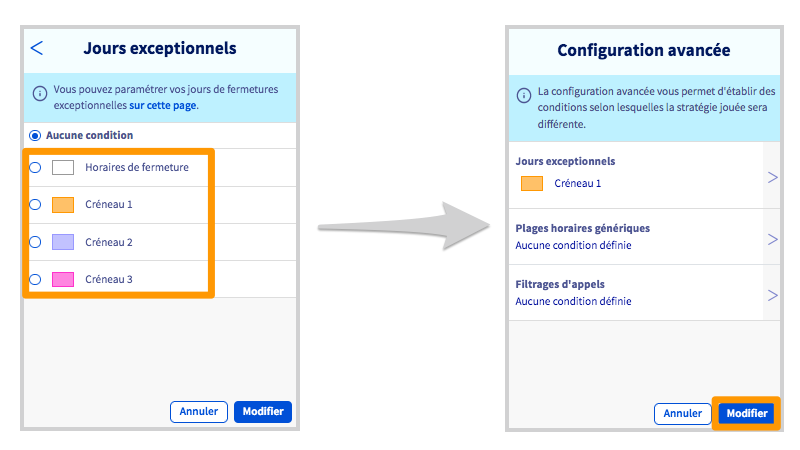
Task: Click the white Horaires de fermeture swatch
Action: 63,168
